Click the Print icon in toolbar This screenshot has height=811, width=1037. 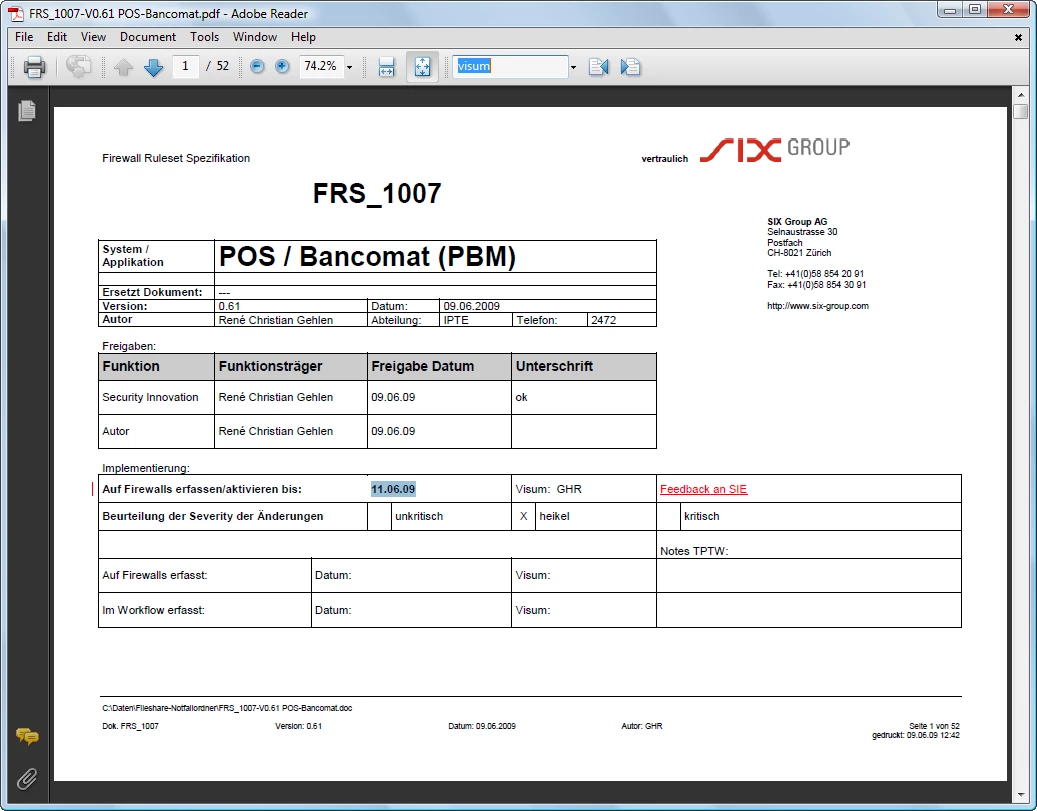pos(34,67)
